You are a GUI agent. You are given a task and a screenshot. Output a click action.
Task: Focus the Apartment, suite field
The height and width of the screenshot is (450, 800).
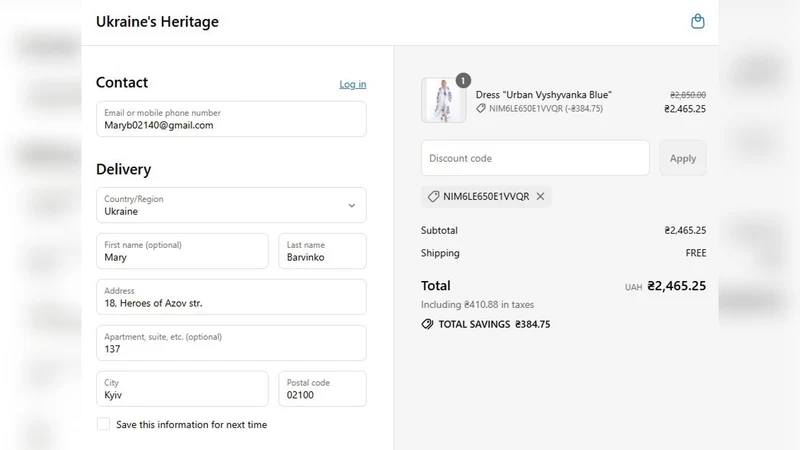[231, 343]
